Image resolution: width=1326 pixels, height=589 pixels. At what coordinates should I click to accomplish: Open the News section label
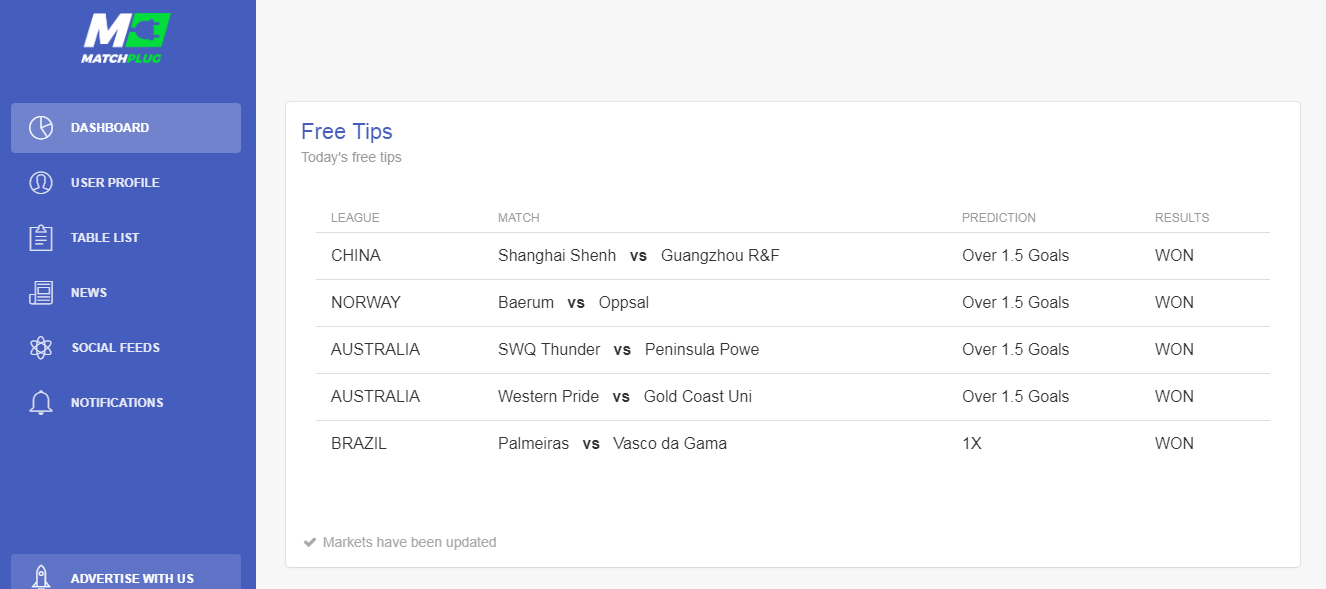[89, 293]
